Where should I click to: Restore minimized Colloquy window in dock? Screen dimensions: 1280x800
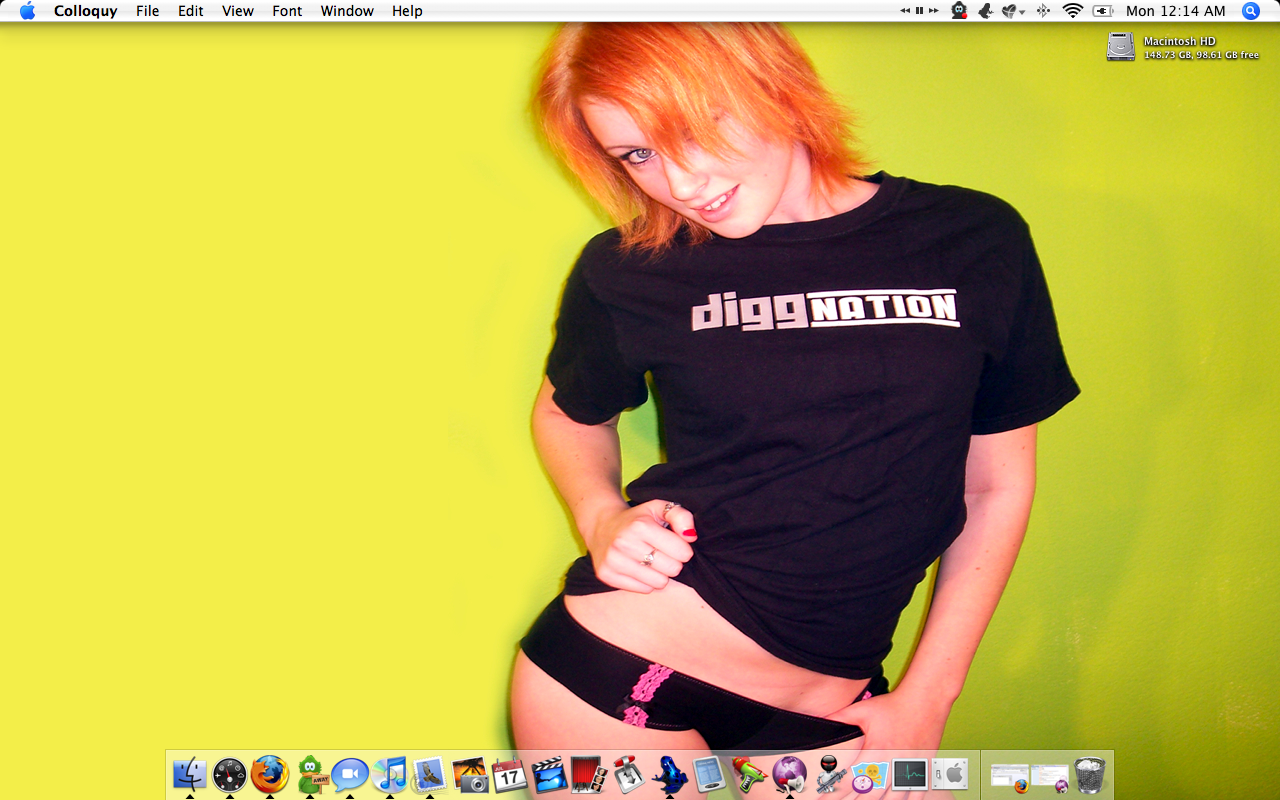[1050, 777]
